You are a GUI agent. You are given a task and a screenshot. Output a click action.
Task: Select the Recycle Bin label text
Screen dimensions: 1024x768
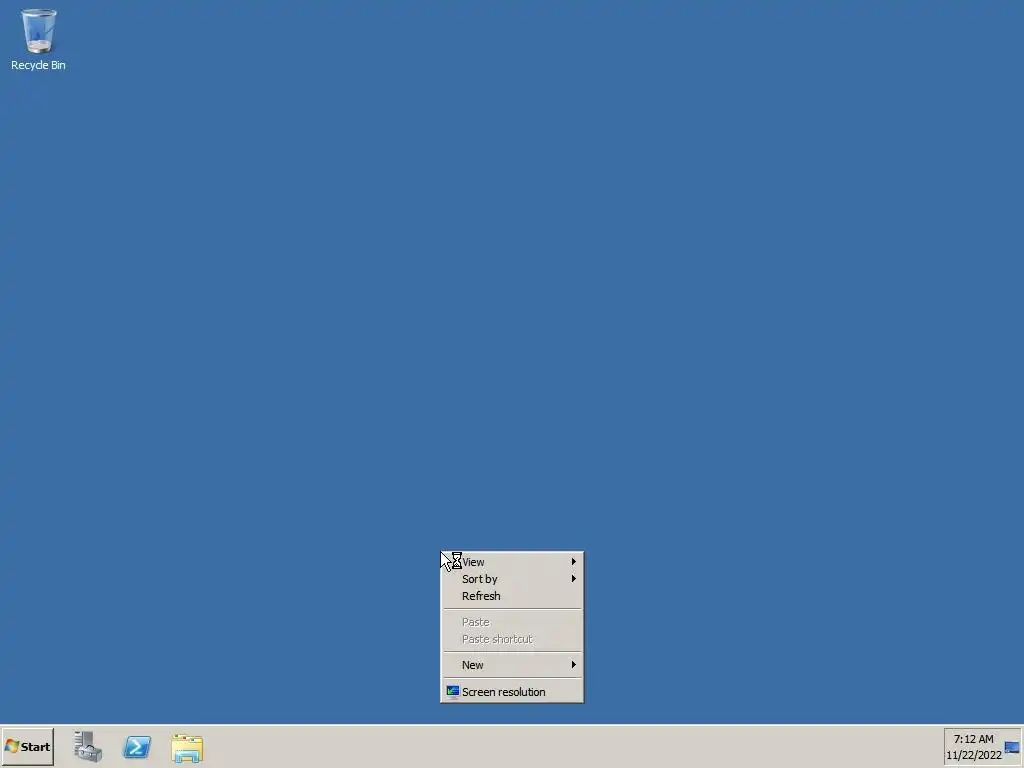point(39,65)
